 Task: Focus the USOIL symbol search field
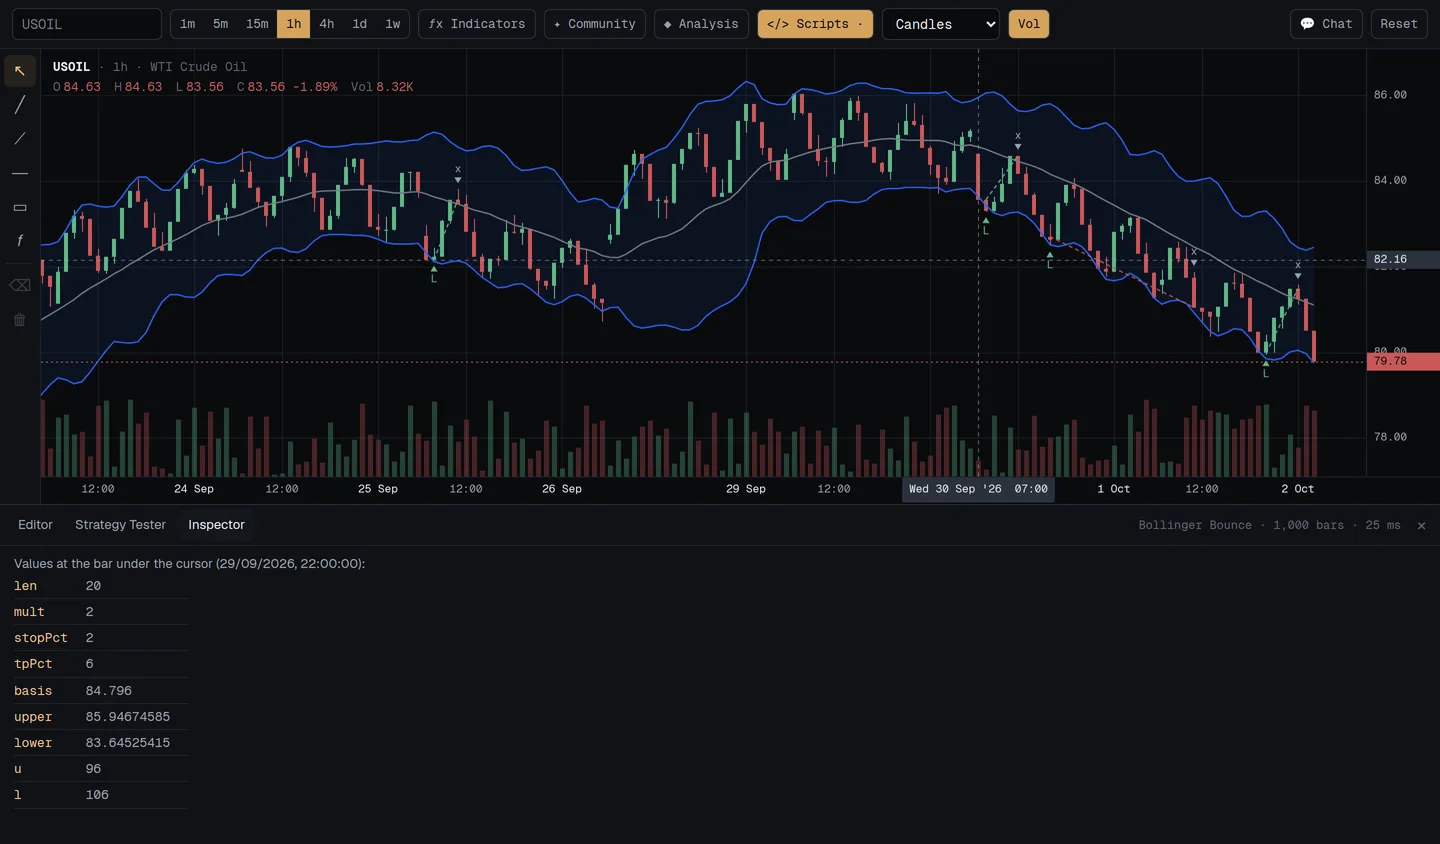tap(87, 24)
